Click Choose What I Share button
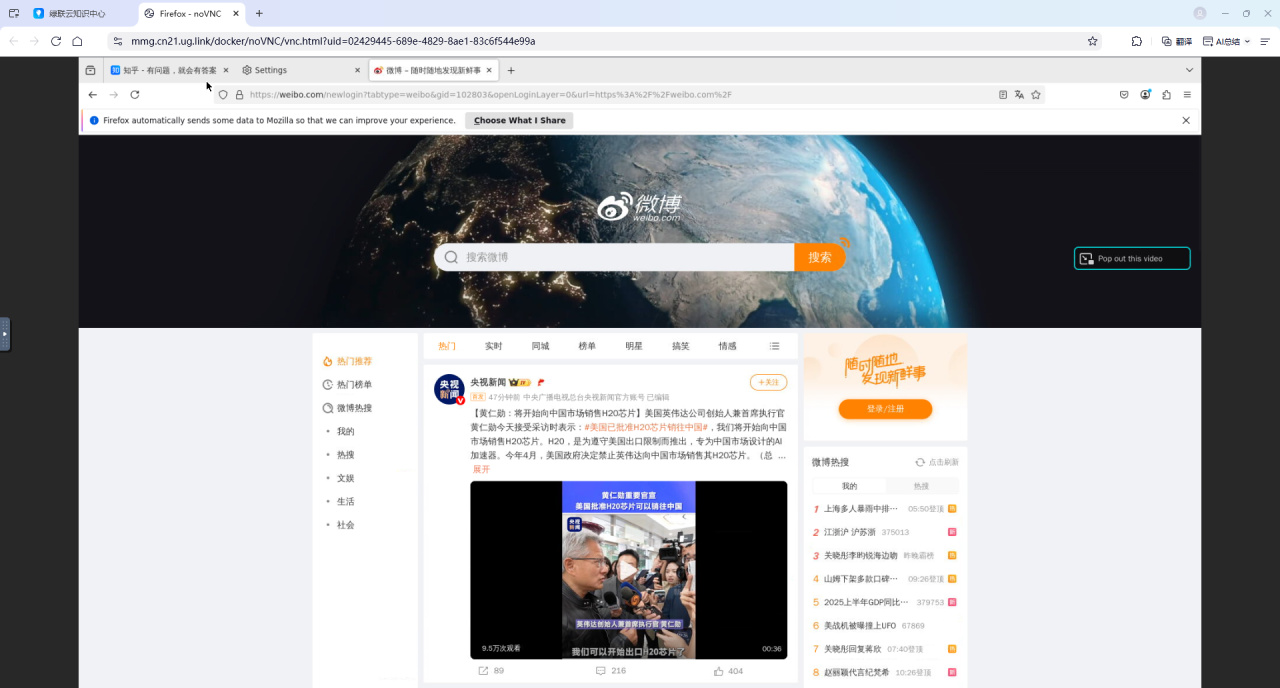Image resolution: width=1280 pixels, height=688 pixels. pyautogui.click(x=519, y=120)
